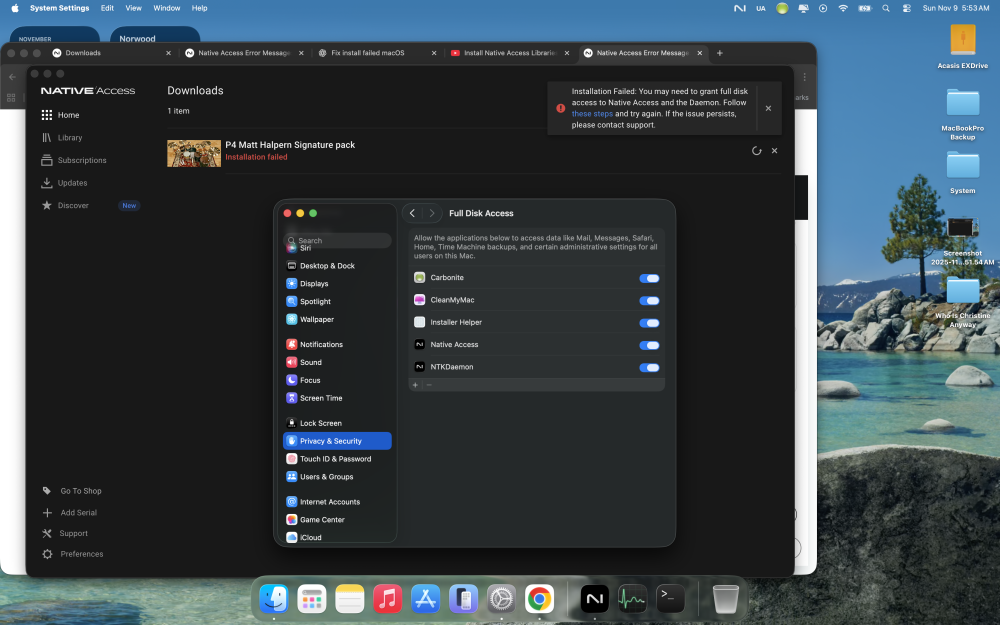This screenshot has width=1000, height=625.
Task: Select Sound settings
Action: pos(337,362)
